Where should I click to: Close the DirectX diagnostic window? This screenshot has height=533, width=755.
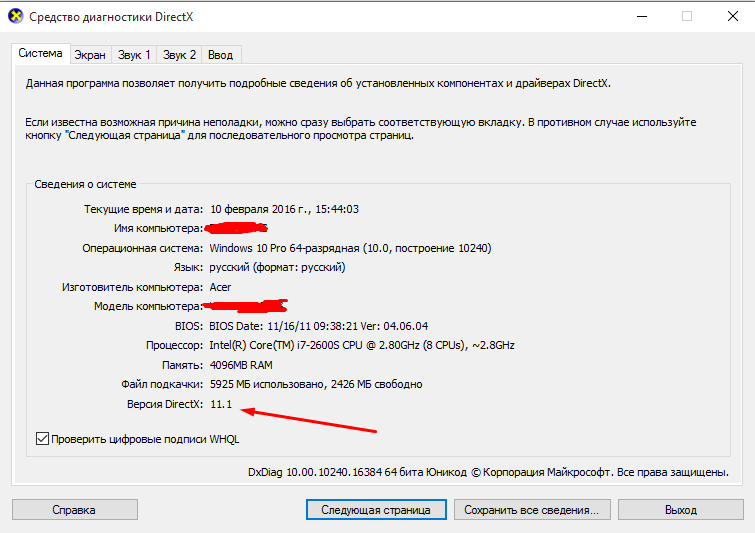[x=732, y=17]
